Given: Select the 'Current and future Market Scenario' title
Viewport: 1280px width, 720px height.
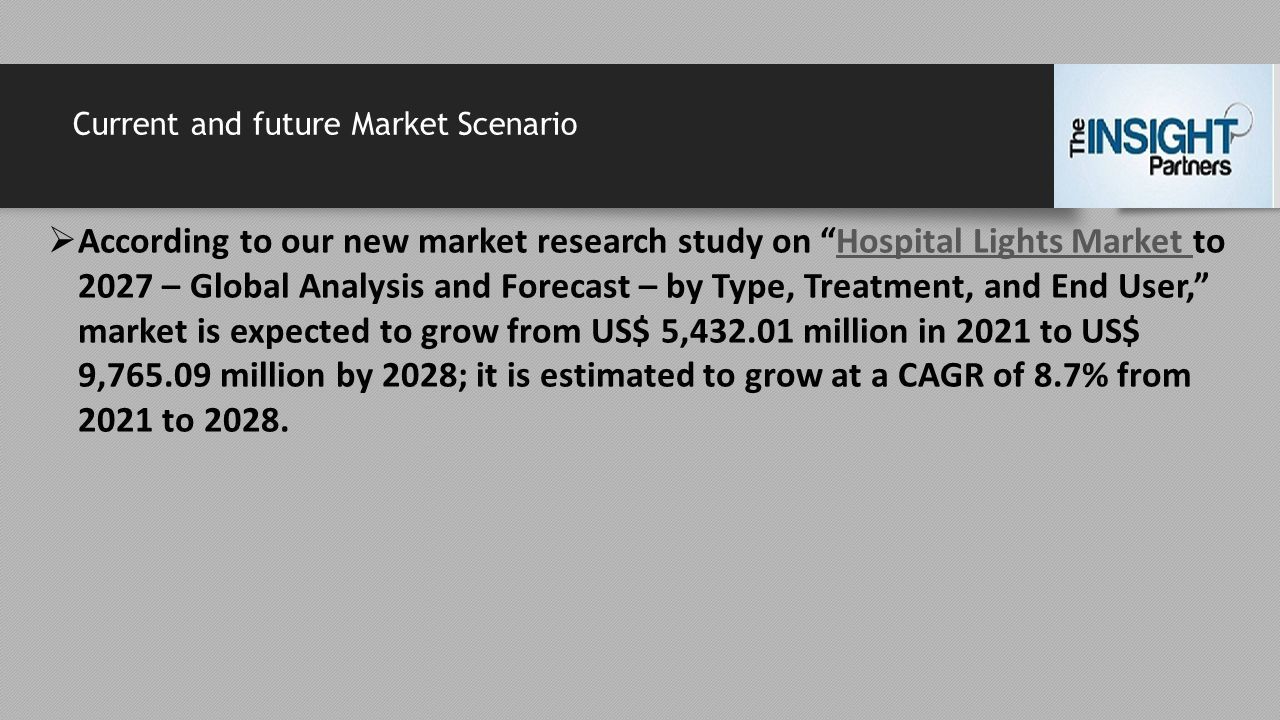Looking at the screenshot, I should (325, 125).
